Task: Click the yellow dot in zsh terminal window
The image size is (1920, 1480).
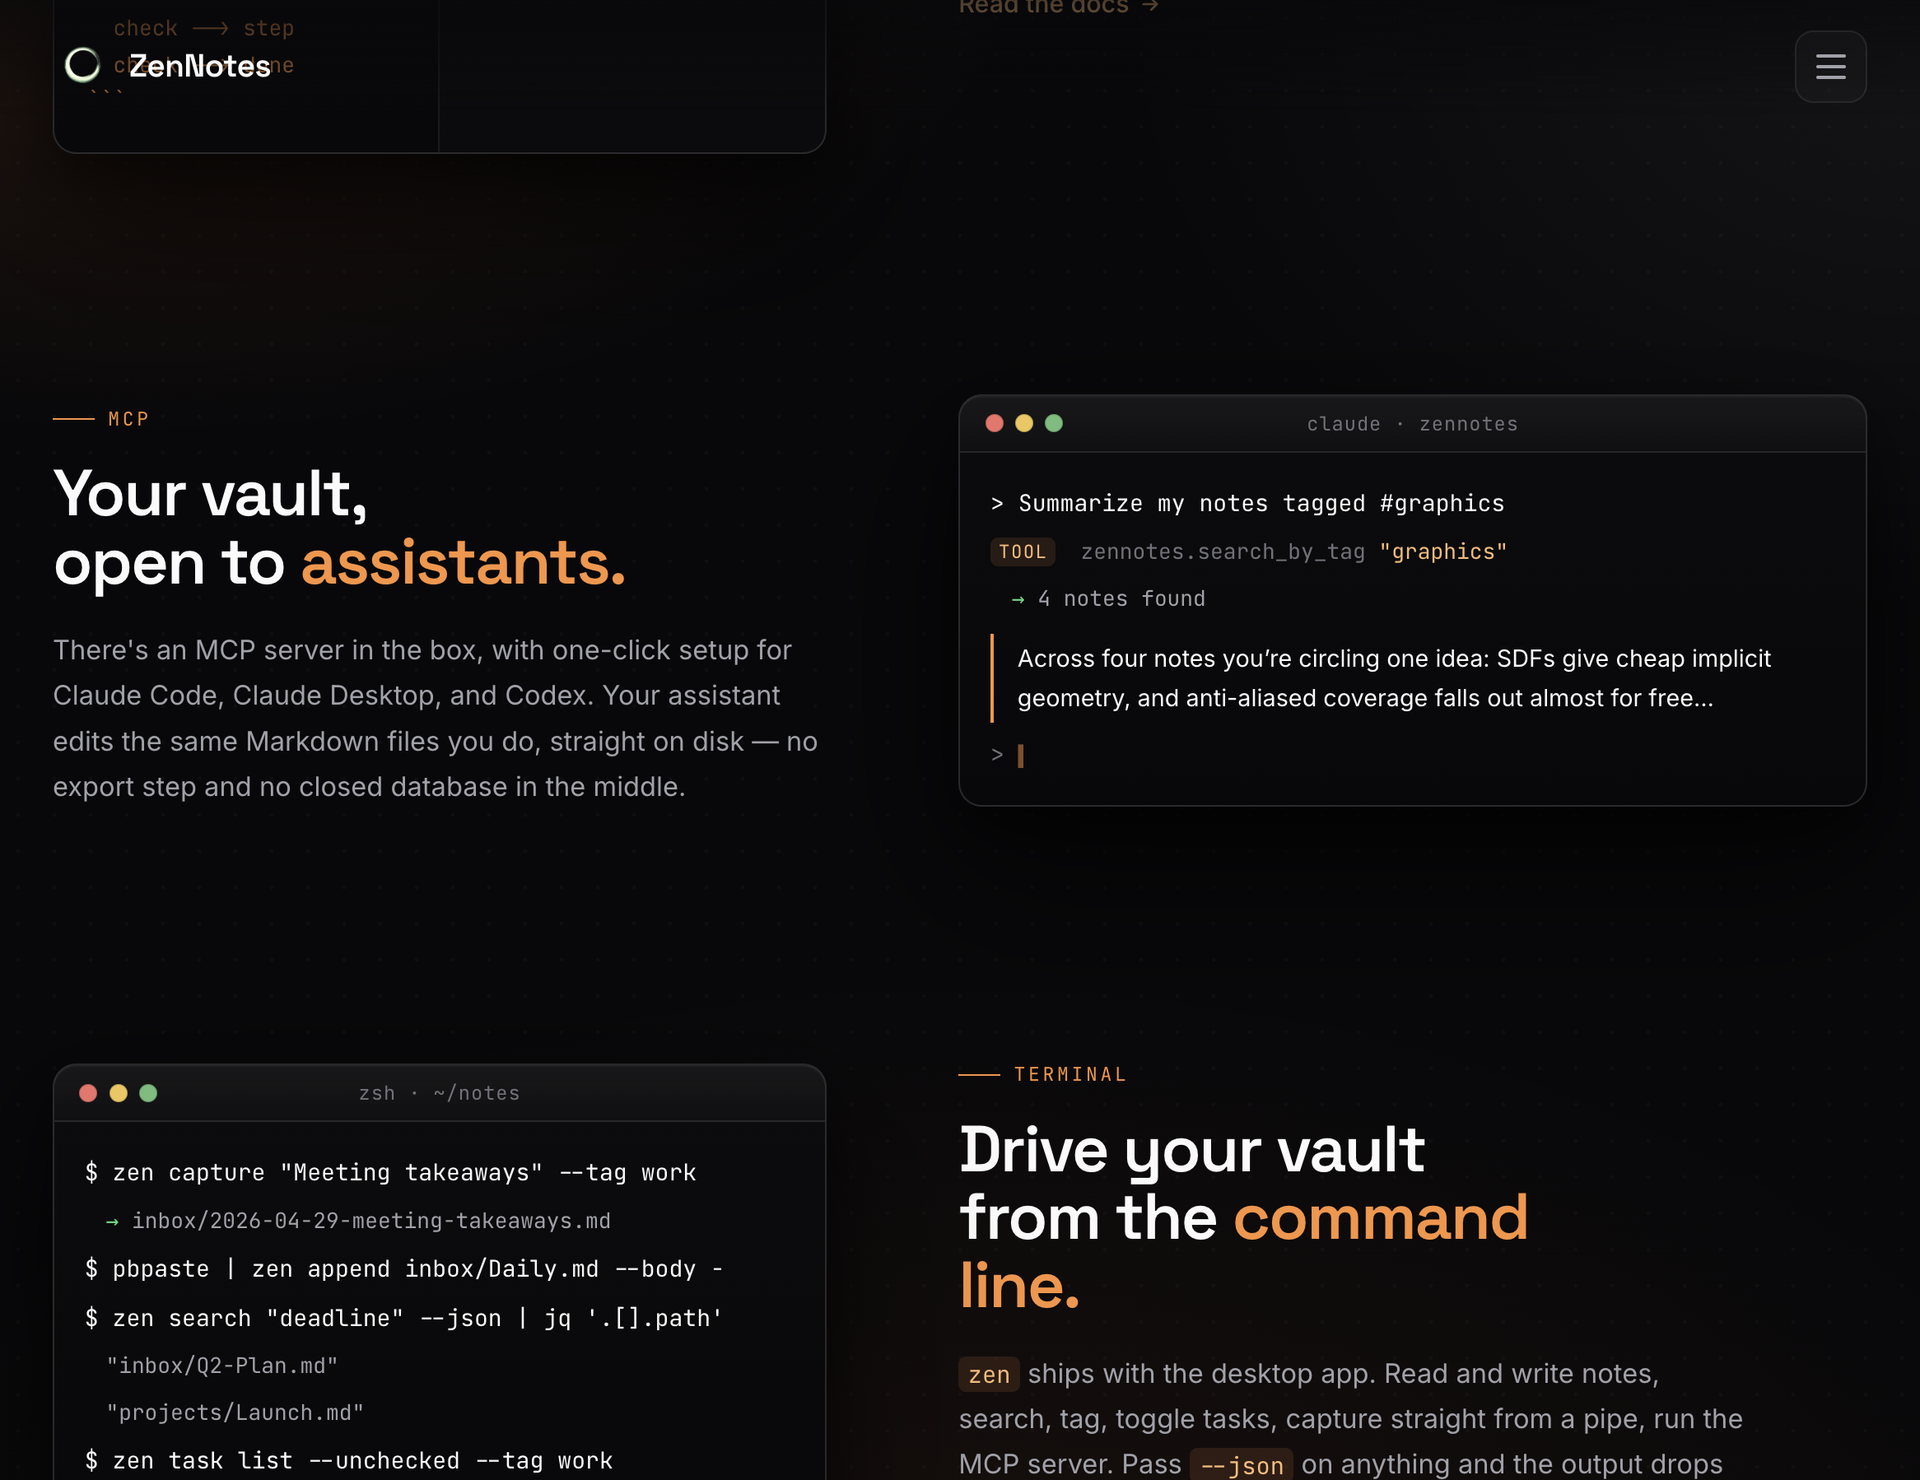Action: tap(118, 1093)
